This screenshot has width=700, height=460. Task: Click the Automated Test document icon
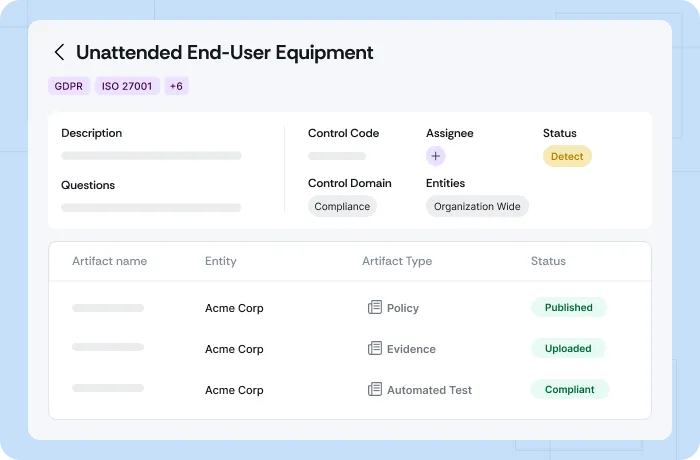pyautogui.click(x=375, y=390)
